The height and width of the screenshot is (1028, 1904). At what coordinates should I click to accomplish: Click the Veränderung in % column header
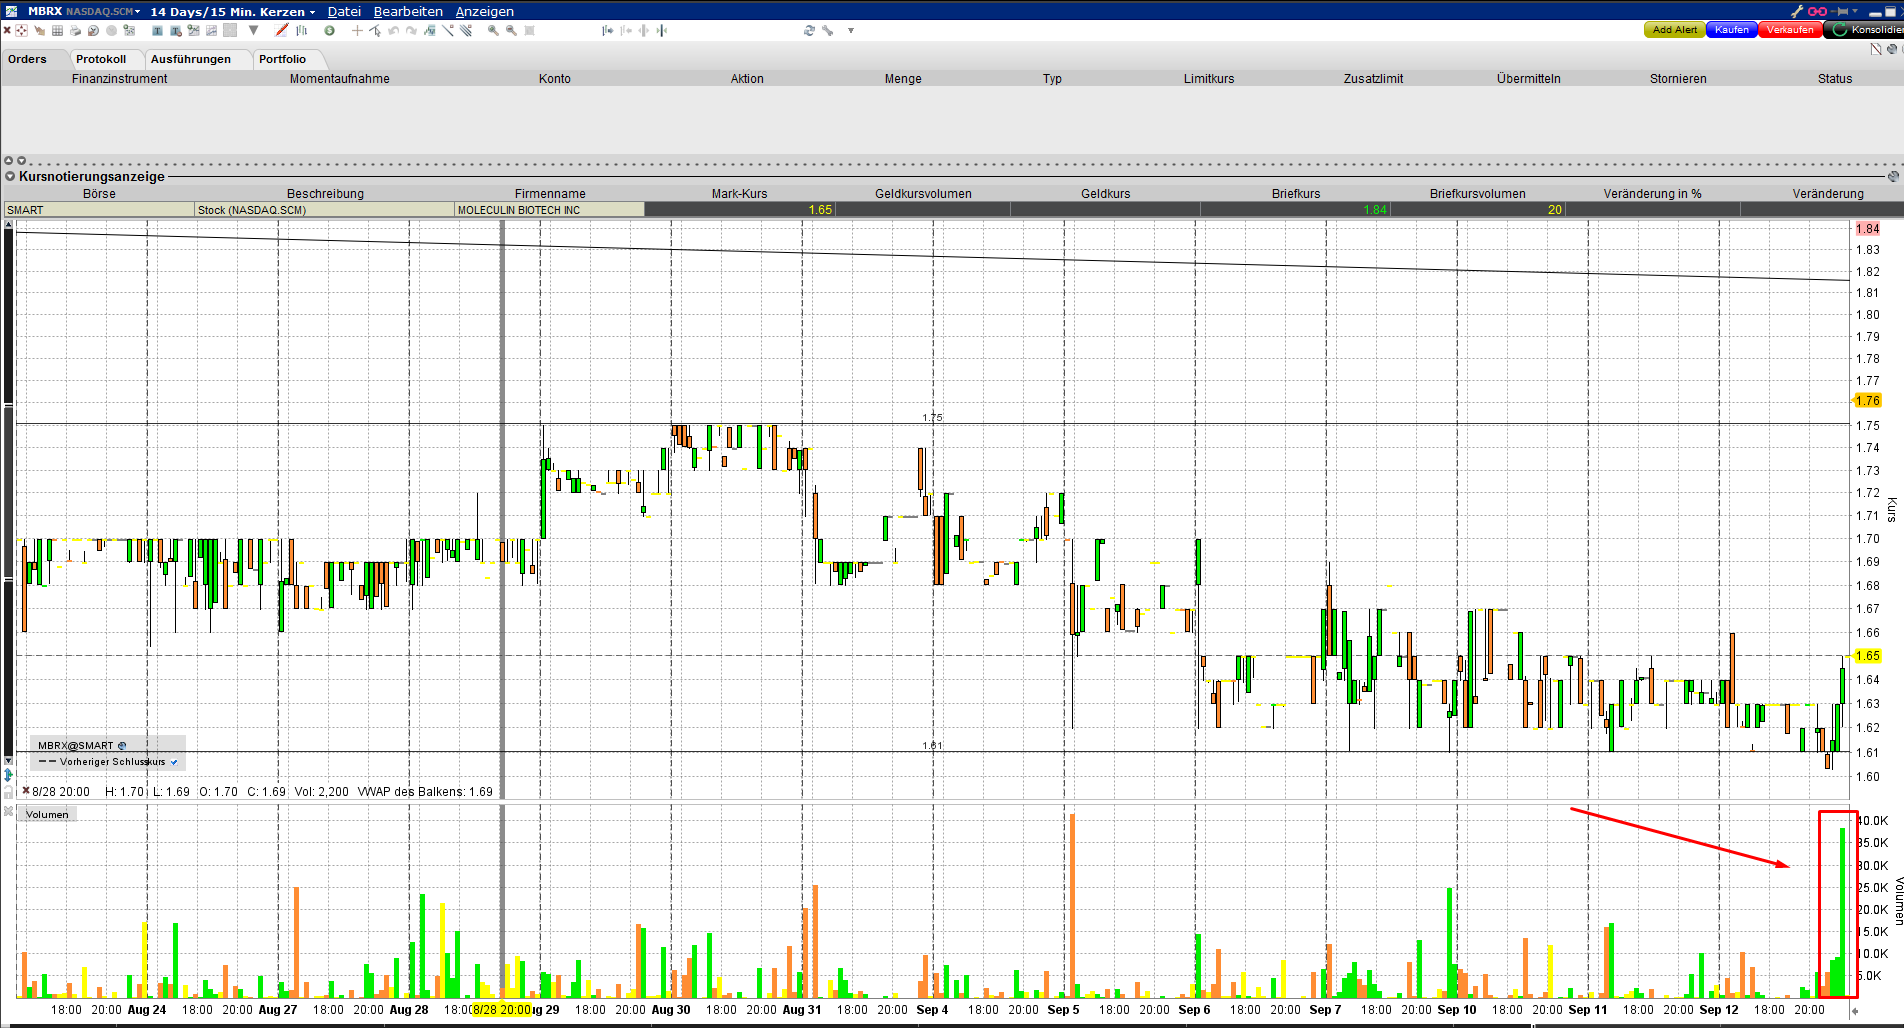[x=1652, y=193]
